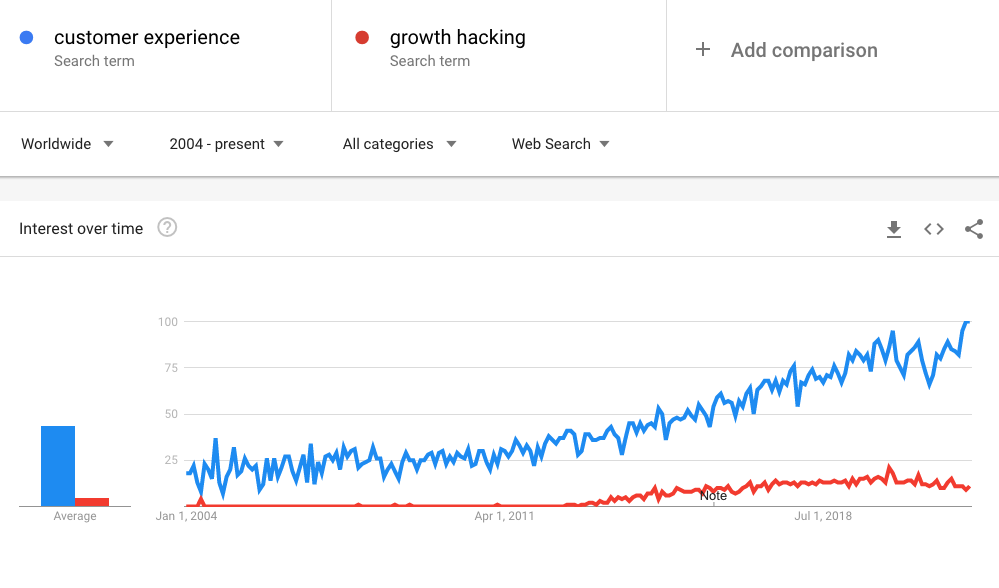Image resolution: width=999 pixels, height=588 pixels.
Task: Click the blue Average bar
Action: tap(58, 466)
